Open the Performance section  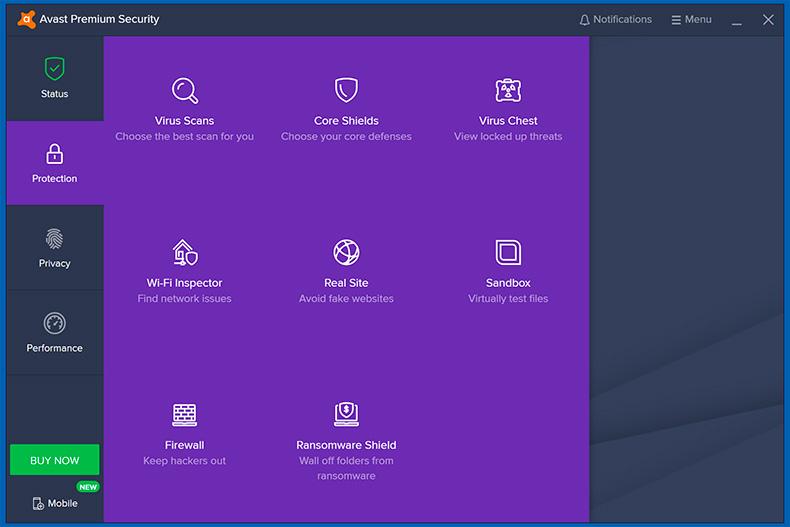click(x=55, y=333)
